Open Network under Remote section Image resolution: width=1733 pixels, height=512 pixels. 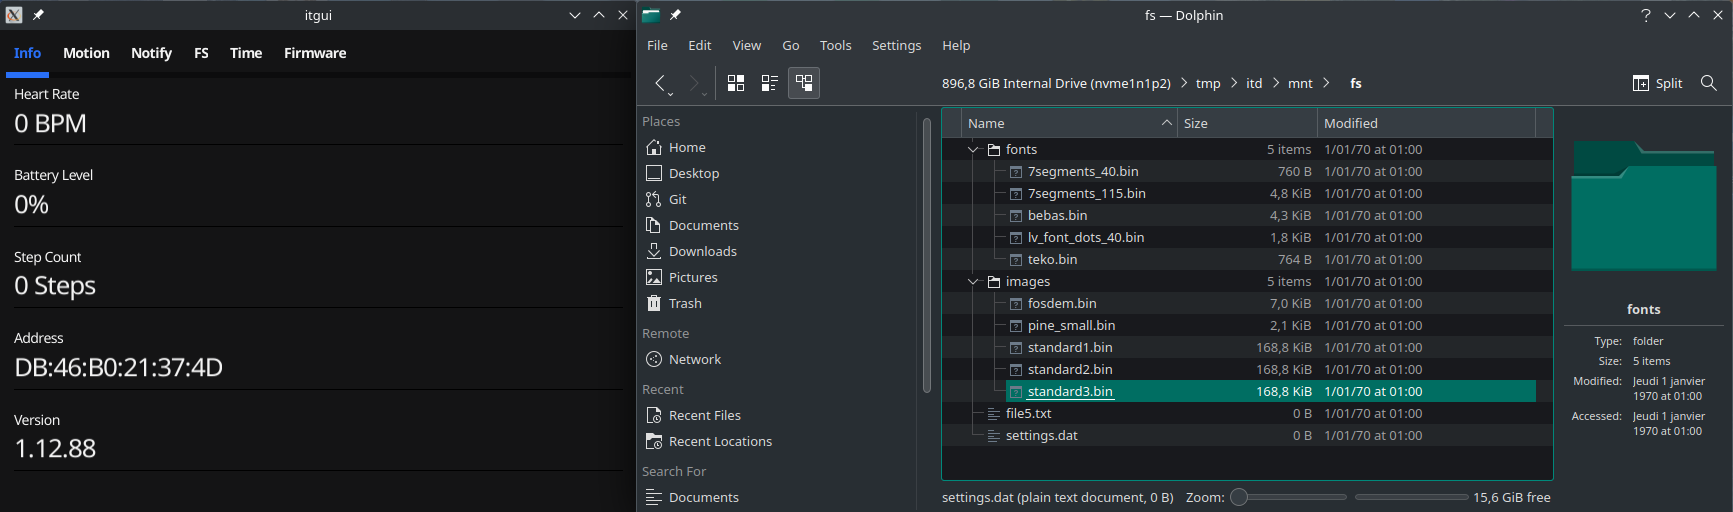694,359
